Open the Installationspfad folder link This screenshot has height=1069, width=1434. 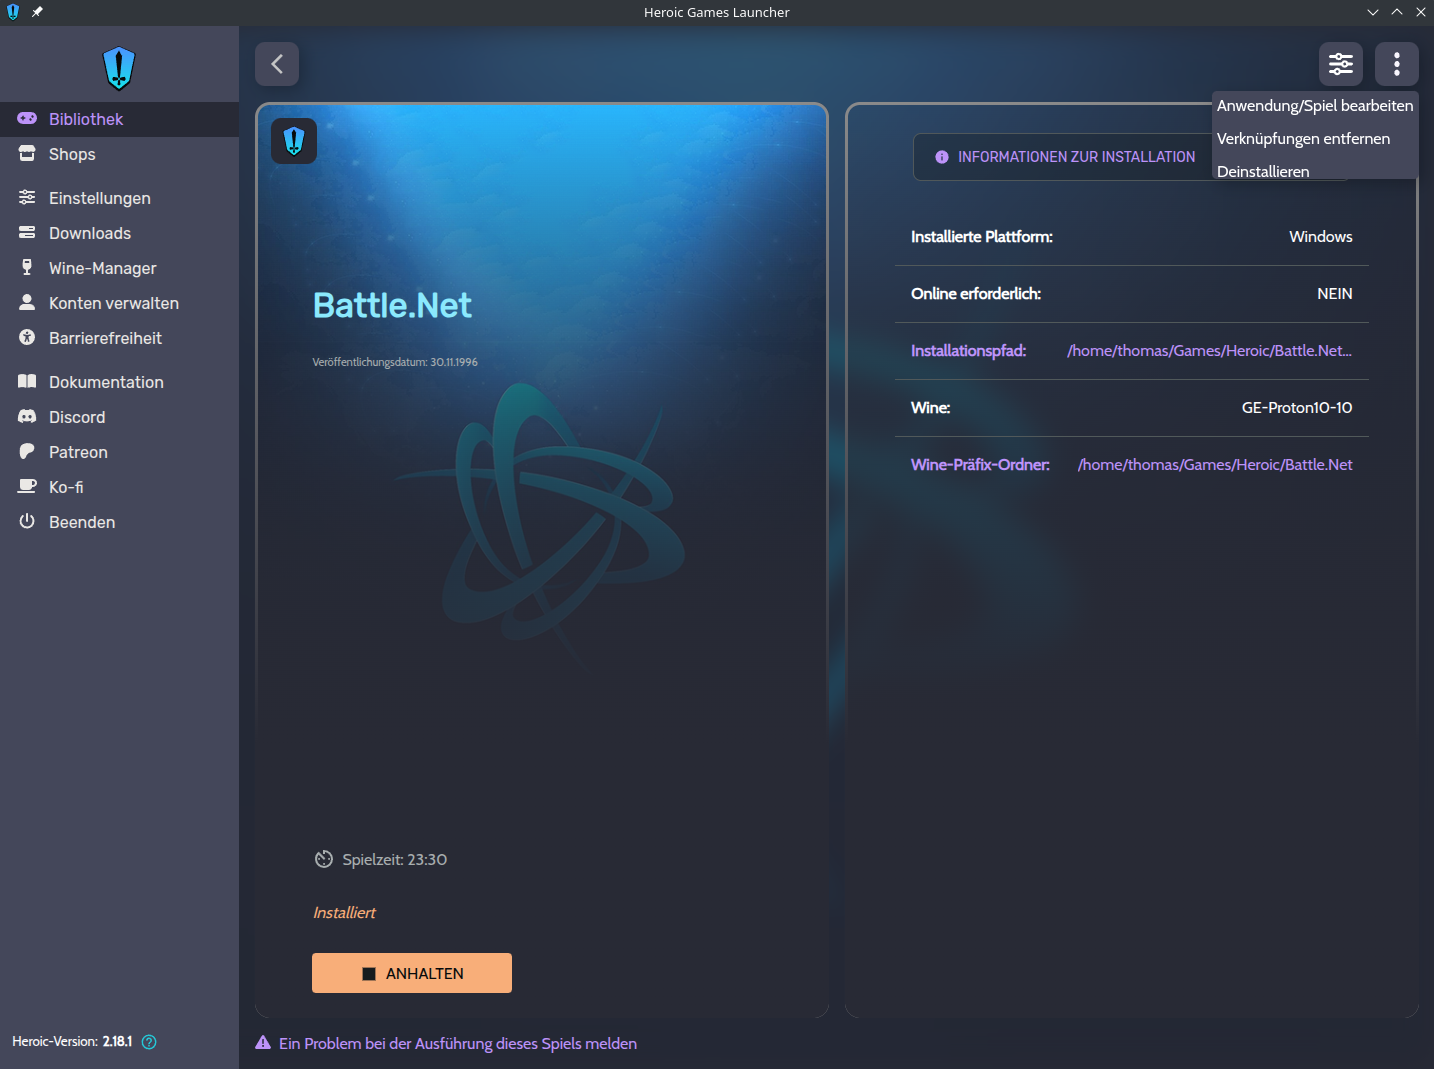click(1209, 351)
